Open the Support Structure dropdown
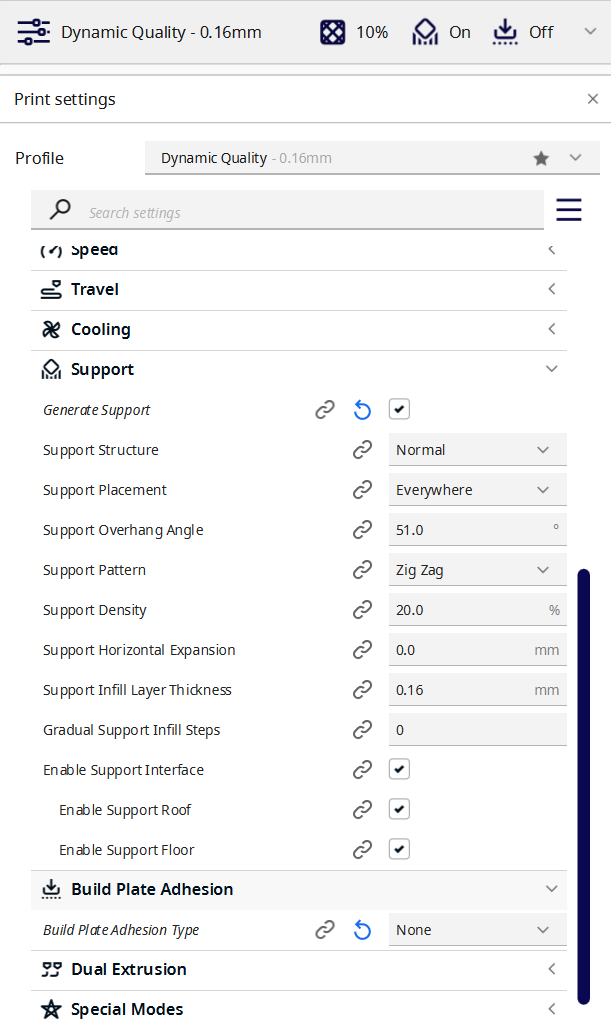The image size is (611, 1028). click(477, 450)
